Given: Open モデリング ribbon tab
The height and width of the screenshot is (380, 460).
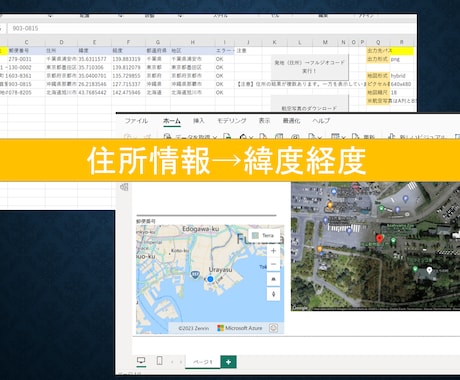Looking at the screenshot, I should tap(232, 121).
